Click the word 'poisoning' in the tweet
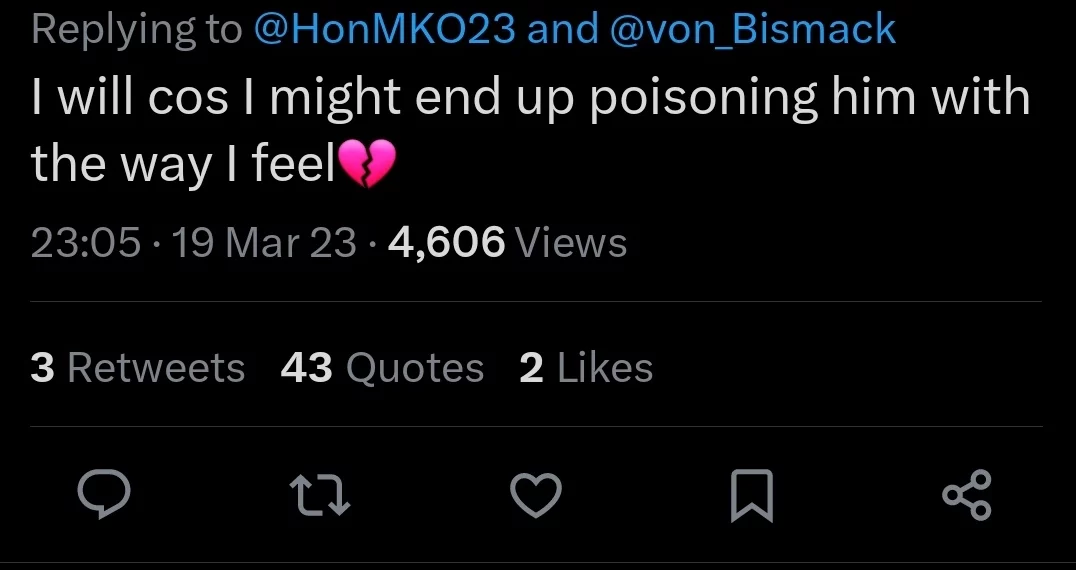Image resolution: width=1076 pixels, height=570 pixels. pyautogui.click(x=703, y=99)
